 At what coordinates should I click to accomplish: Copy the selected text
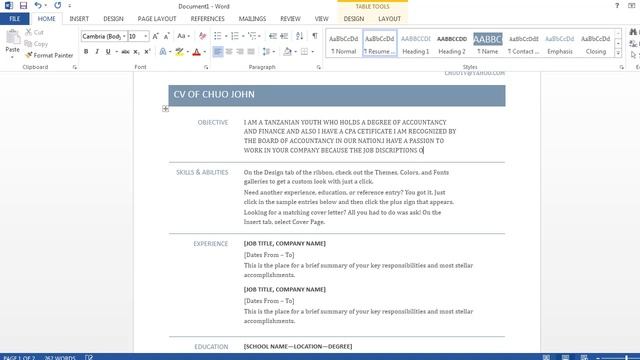[36, 44]
